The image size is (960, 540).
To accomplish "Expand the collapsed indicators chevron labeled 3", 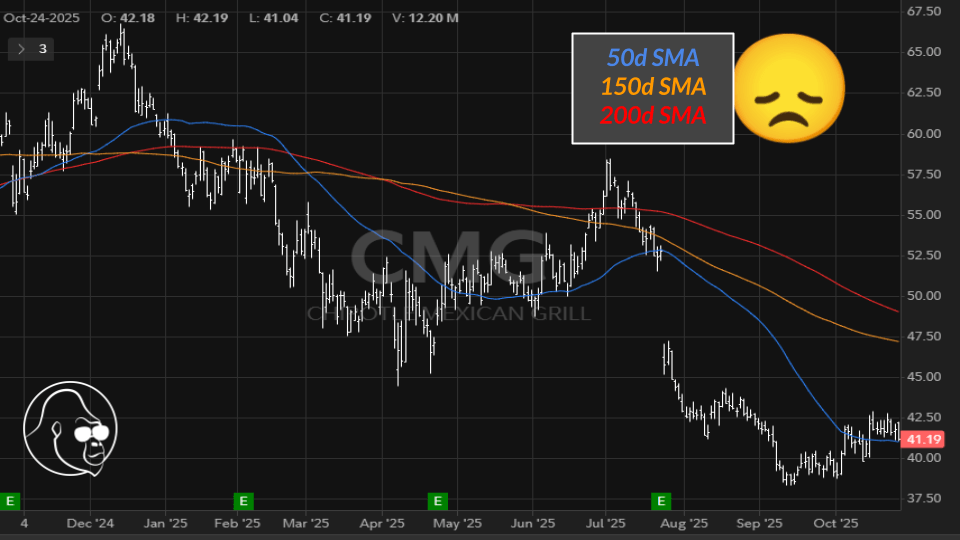I will click(22, 48).
